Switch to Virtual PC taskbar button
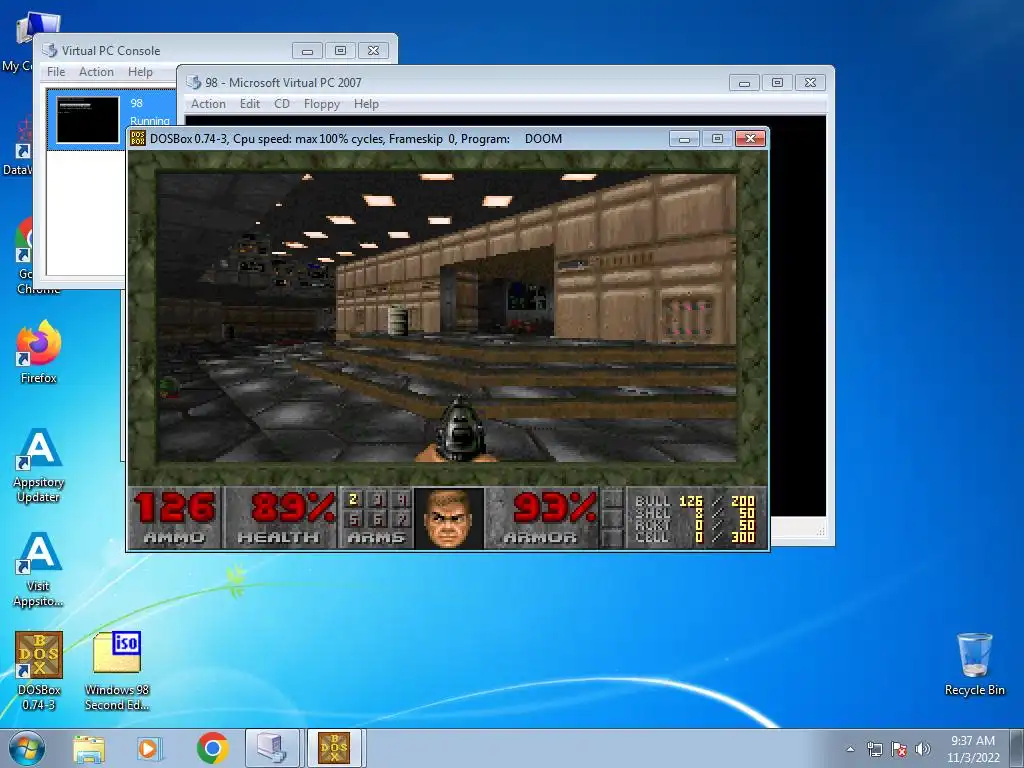 tap(272, 748)
